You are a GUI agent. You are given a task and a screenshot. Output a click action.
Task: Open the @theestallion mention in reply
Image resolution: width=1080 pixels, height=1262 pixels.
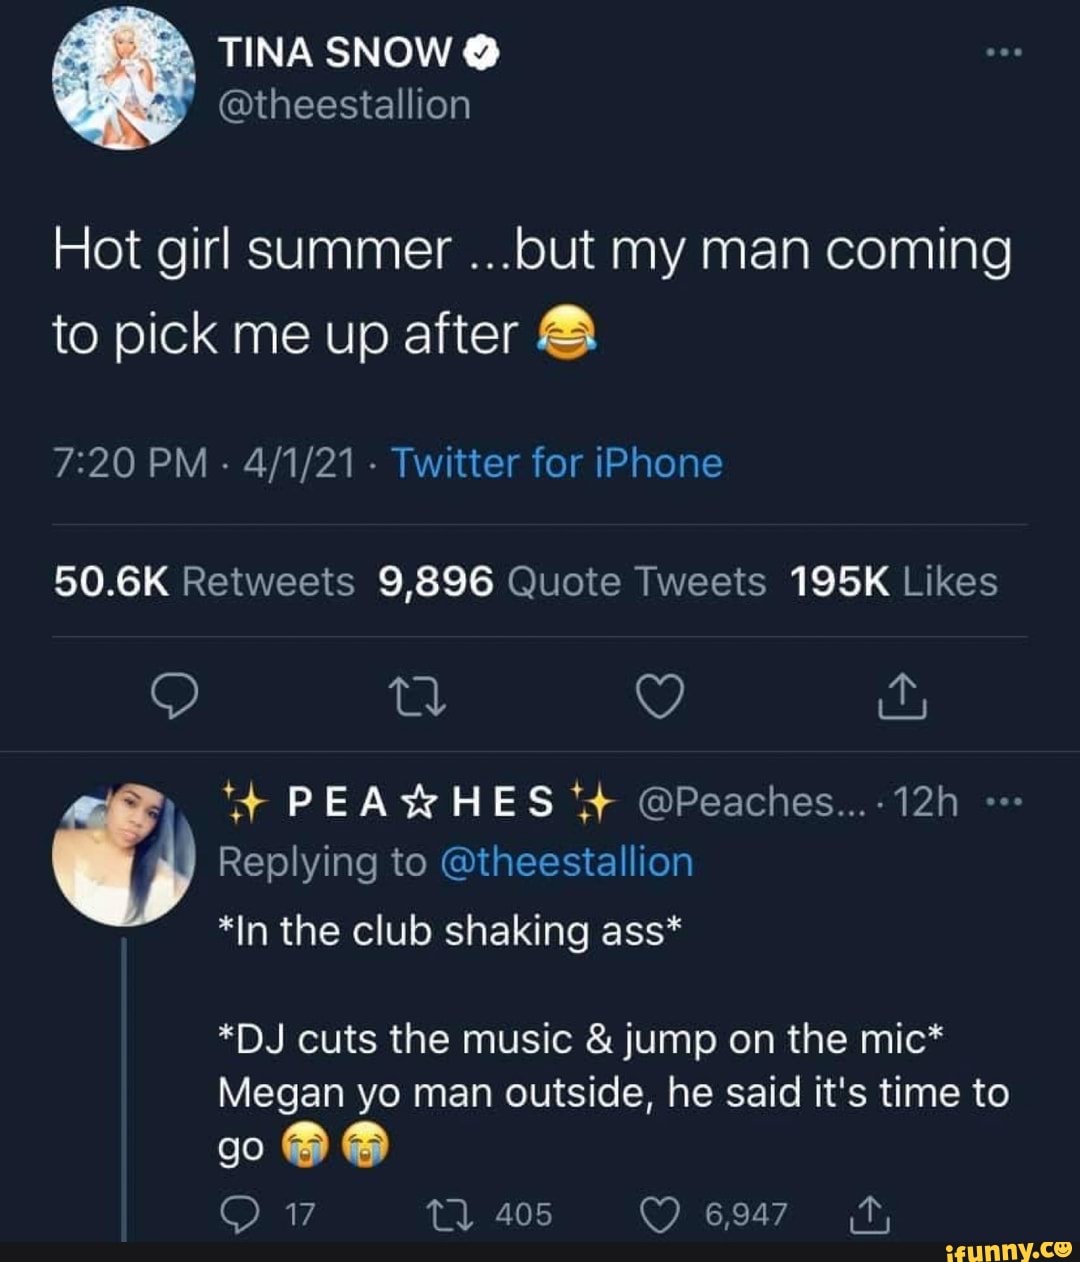566,862
